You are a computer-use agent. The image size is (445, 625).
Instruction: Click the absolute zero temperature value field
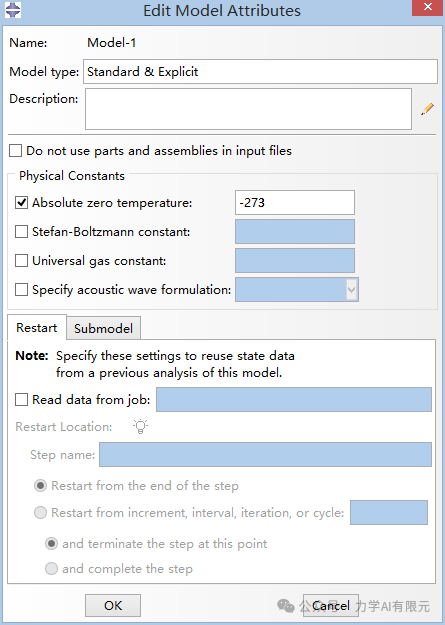click(x=295, y=202)
